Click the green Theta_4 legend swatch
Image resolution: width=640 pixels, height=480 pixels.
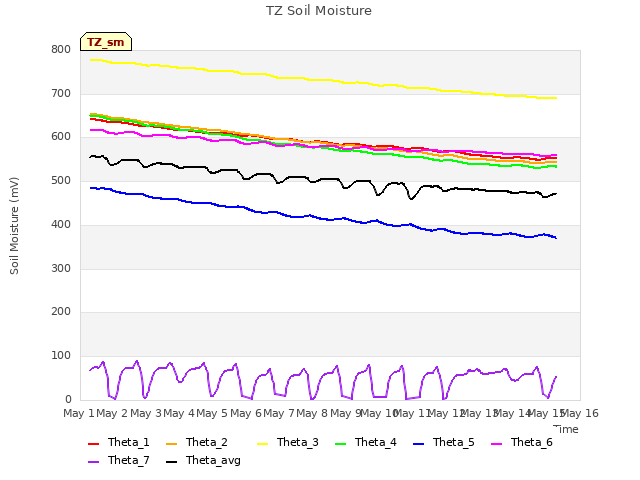pos(340,443)
